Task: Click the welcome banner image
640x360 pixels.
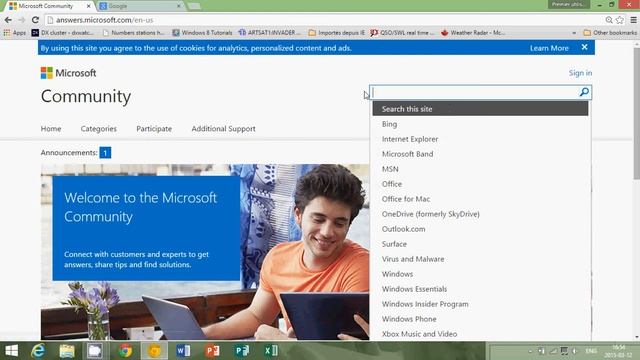Action: 205,252
